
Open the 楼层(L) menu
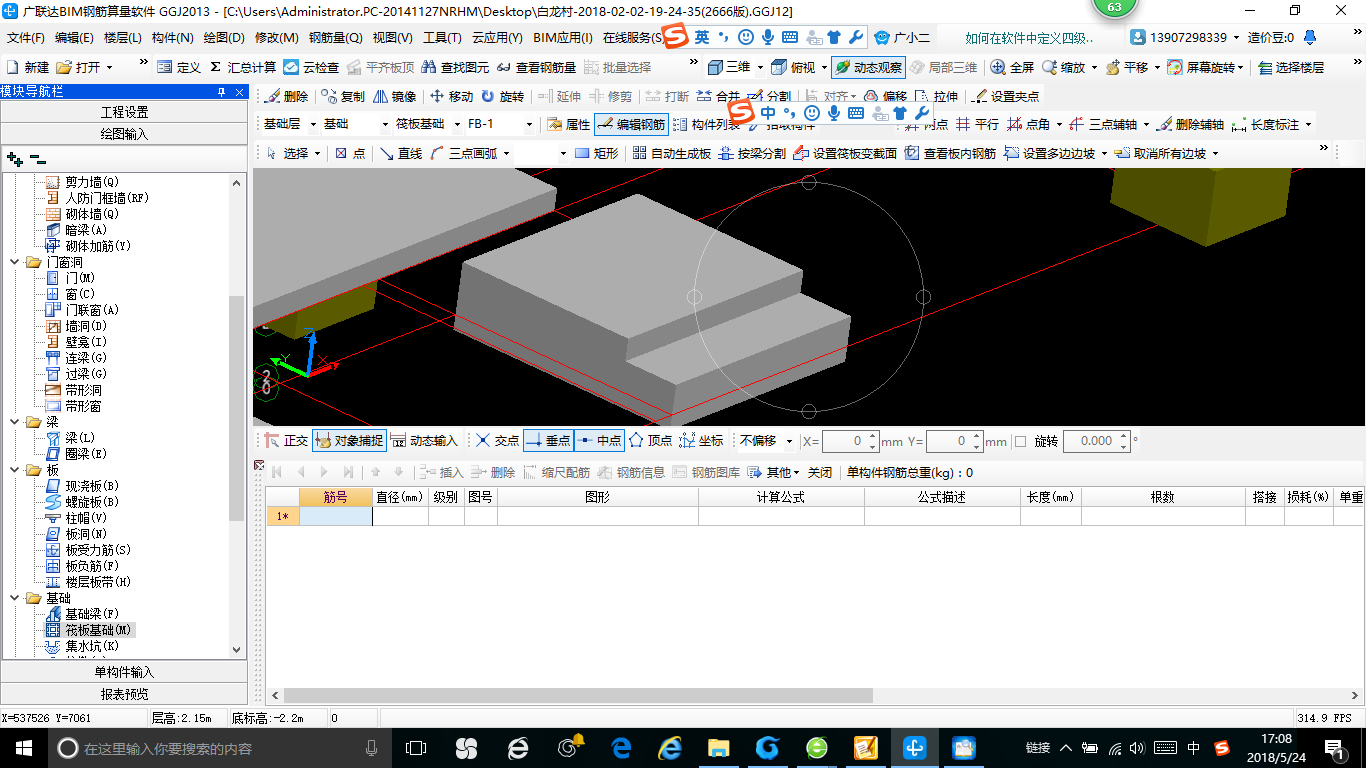click(x=123, y=38)
